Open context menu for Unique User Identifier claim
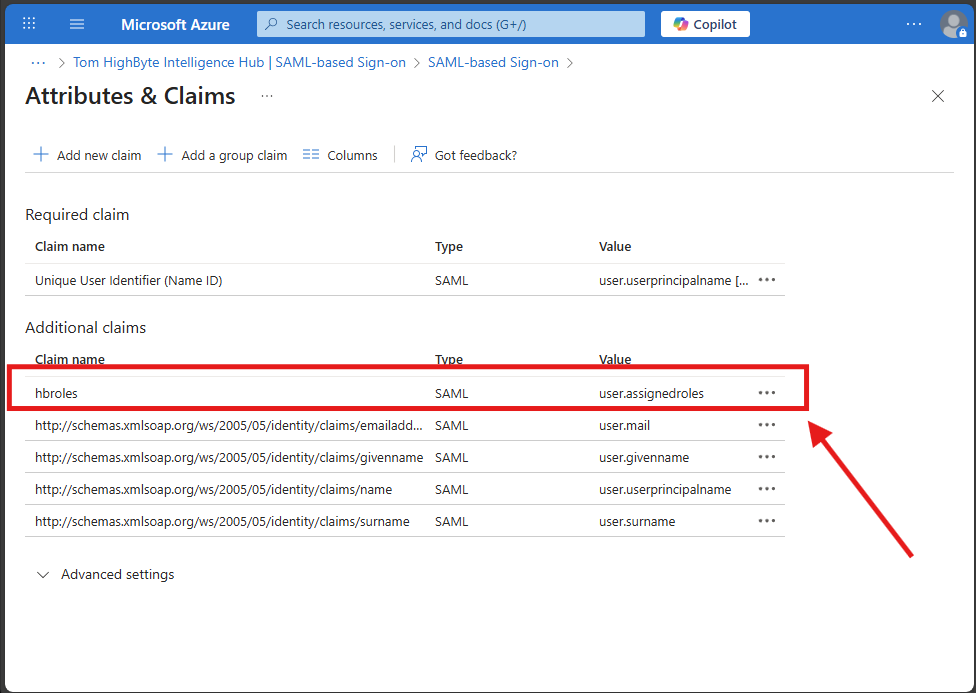Image resolution: width=976 pixels, height=693 pixels. tap(767, 280)
